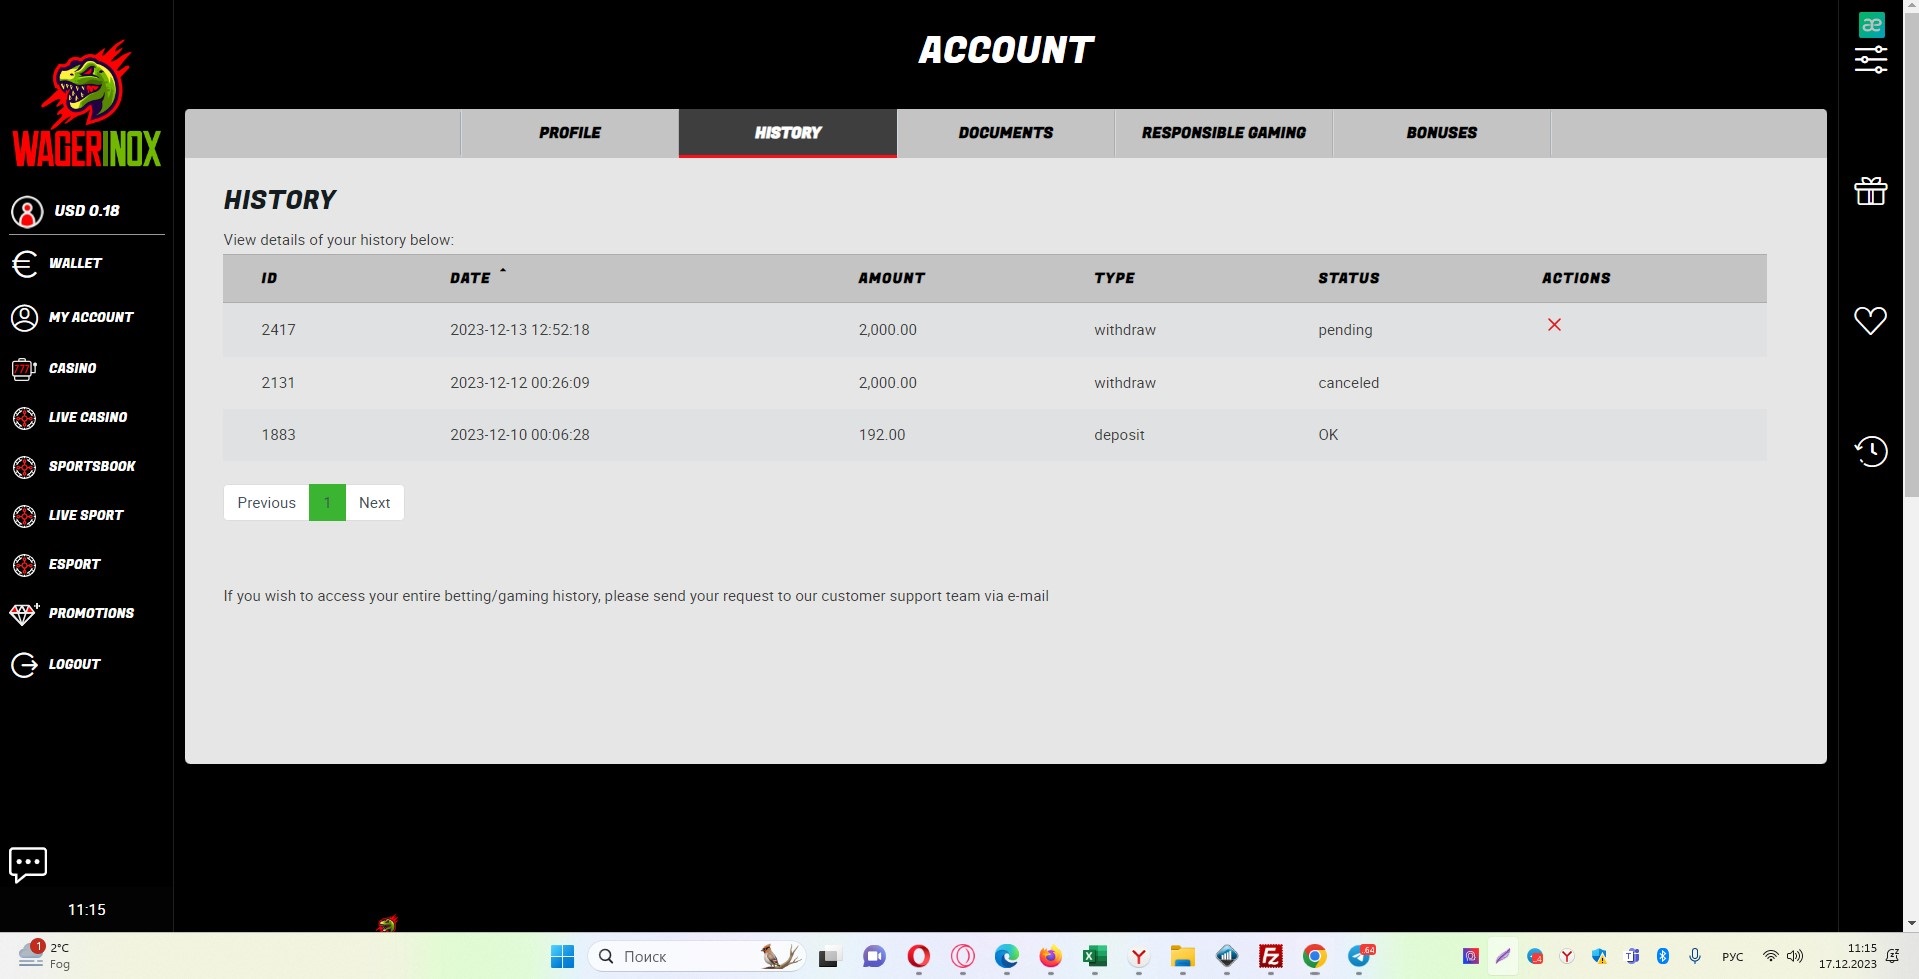Open FileZilla from the taskbar
The height and width of the screenshot is (979, 1919).
point(1270,957)
